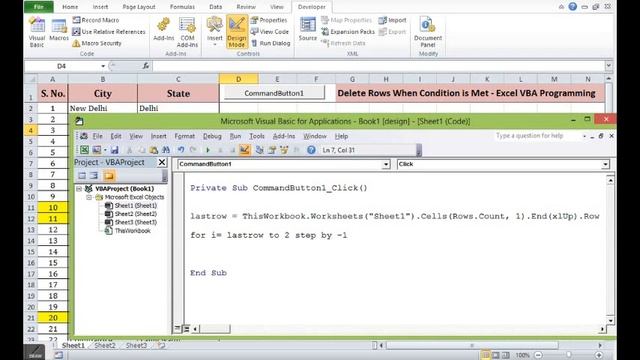The image size is (640, 360).
Task: Switch to the Review ribbon tab
Action: [x=246, y=7]
